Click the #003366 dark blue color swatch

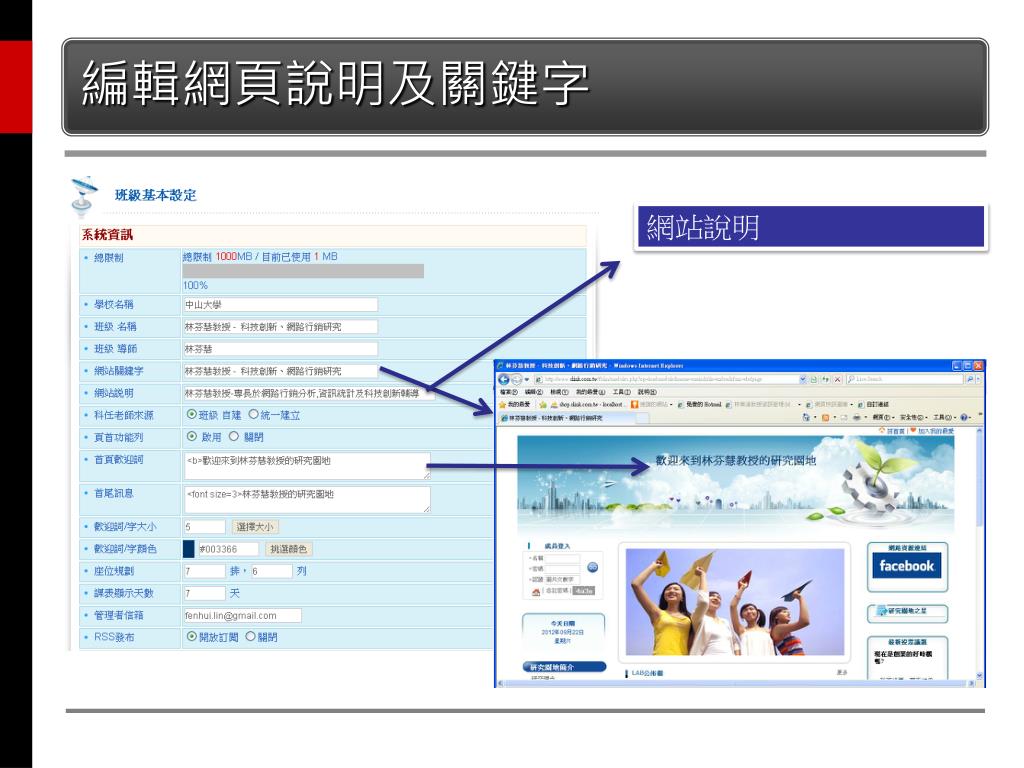tap(189, 549)
